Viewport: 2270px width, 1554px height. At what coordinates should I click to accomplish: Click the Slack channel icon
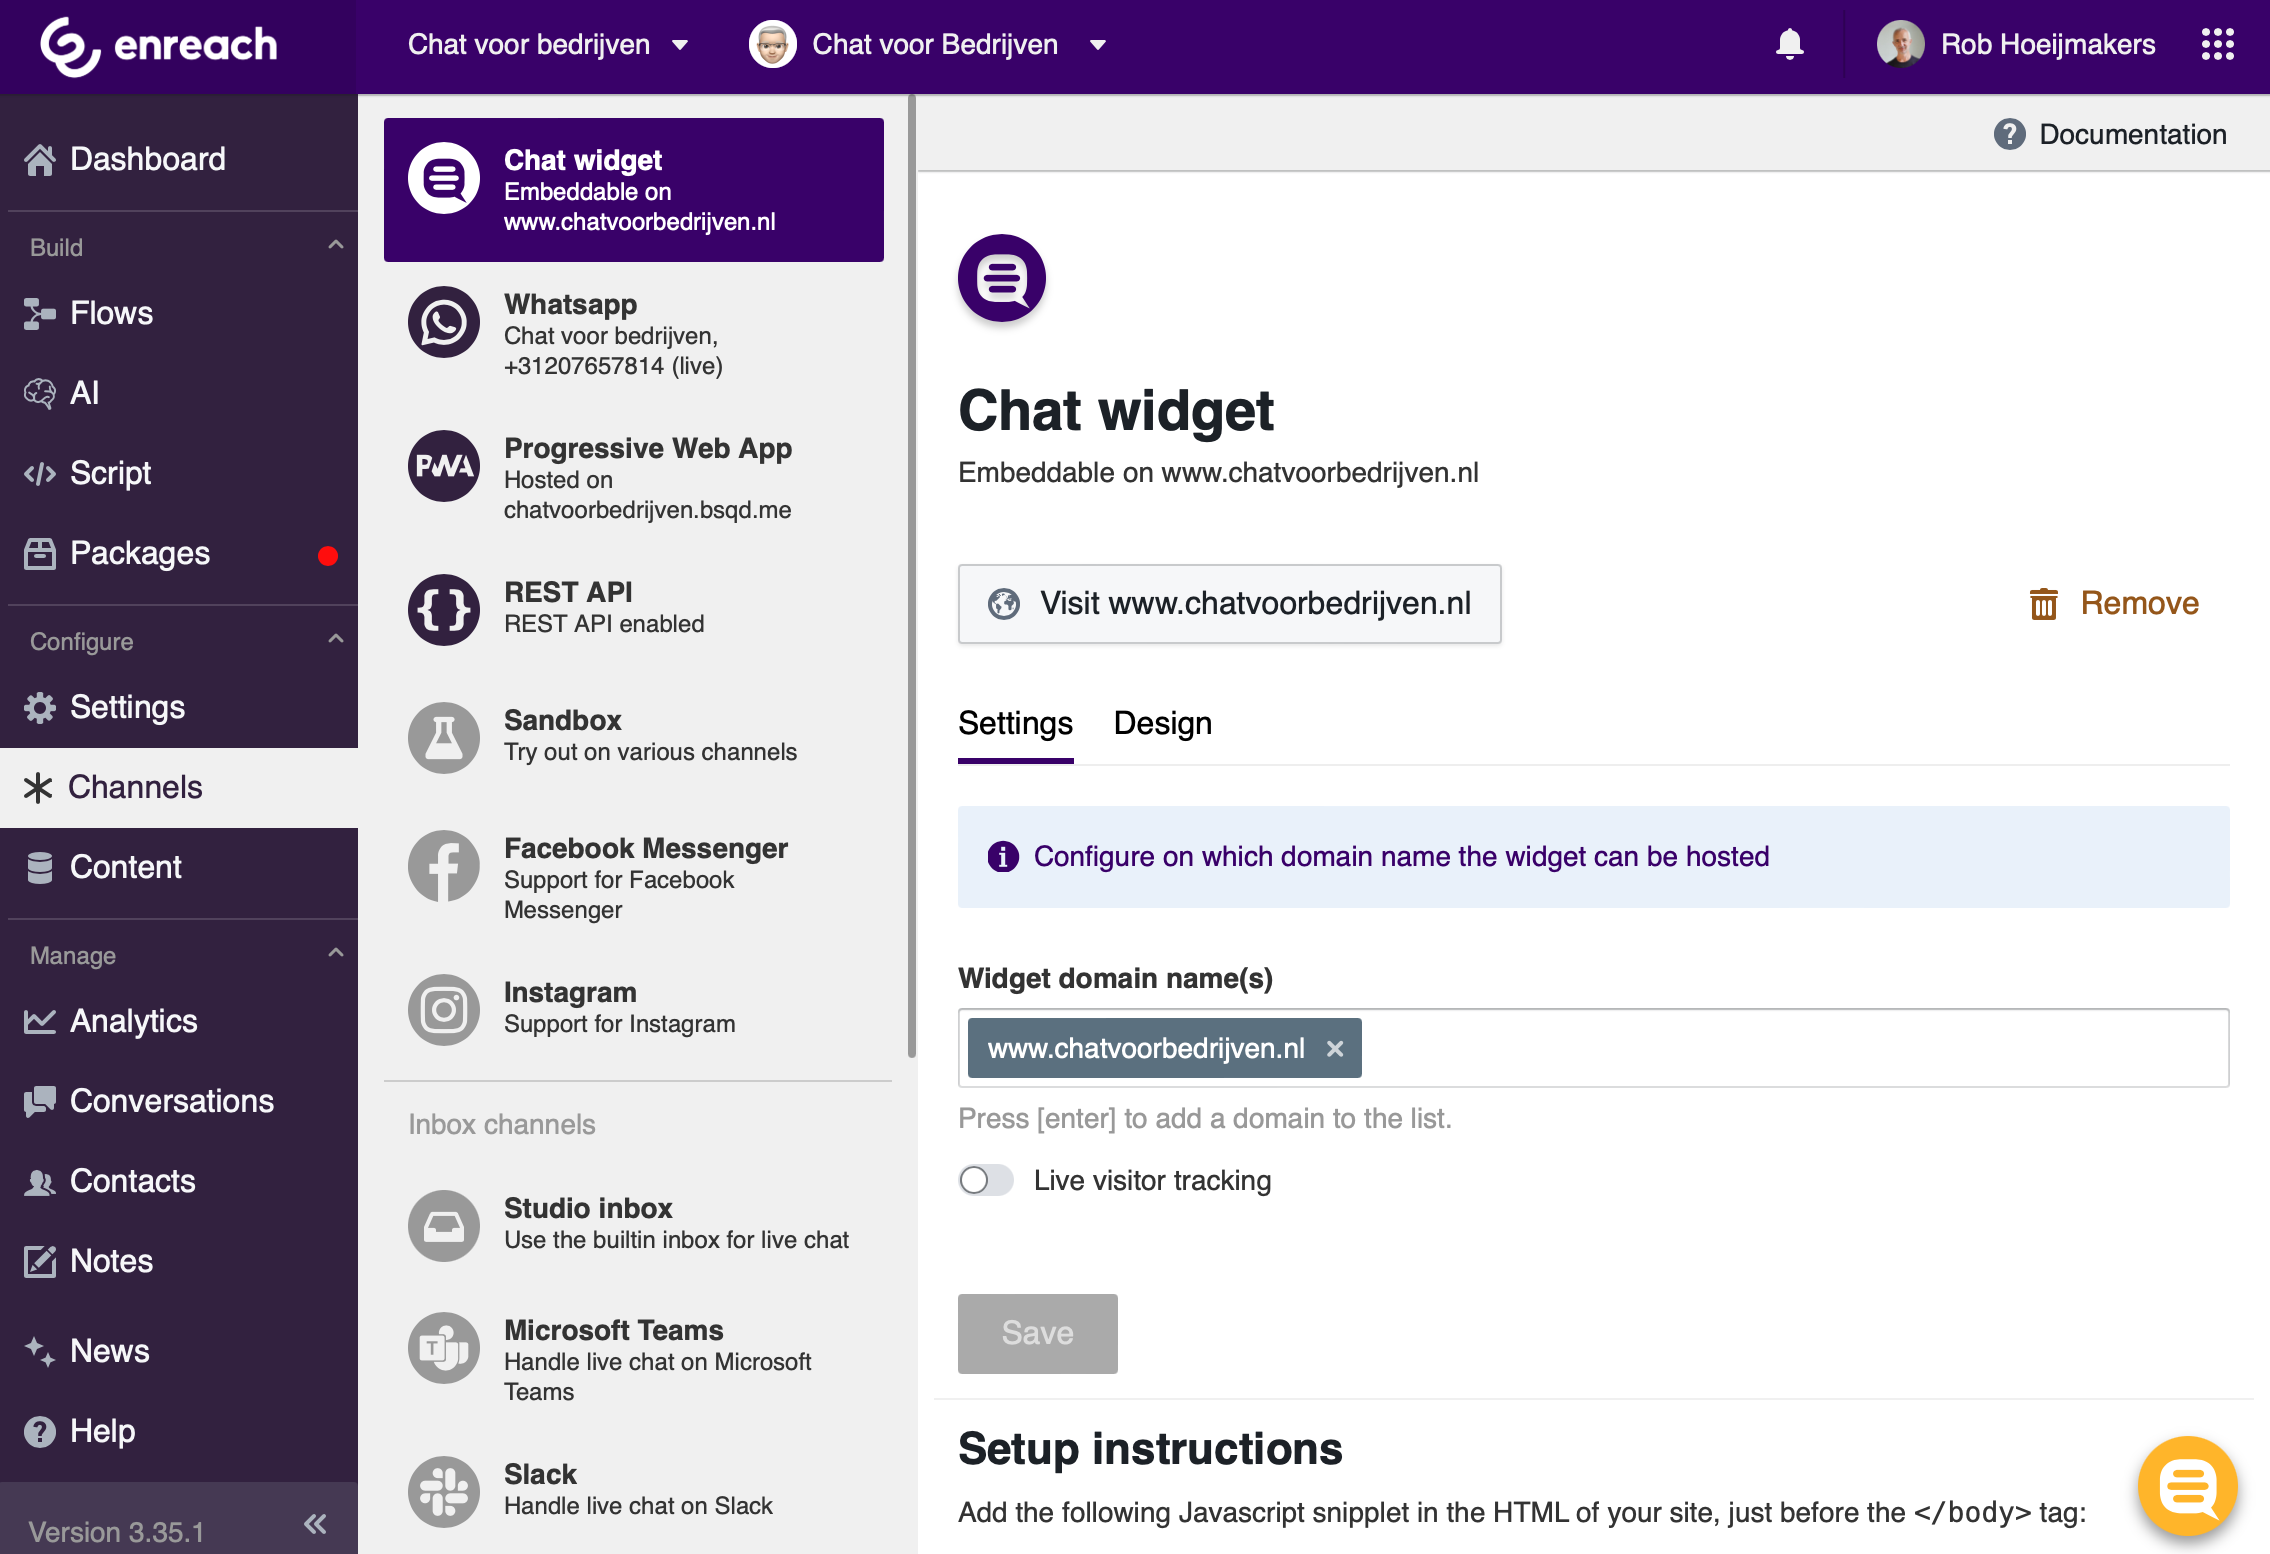(x=444, y=1491)
